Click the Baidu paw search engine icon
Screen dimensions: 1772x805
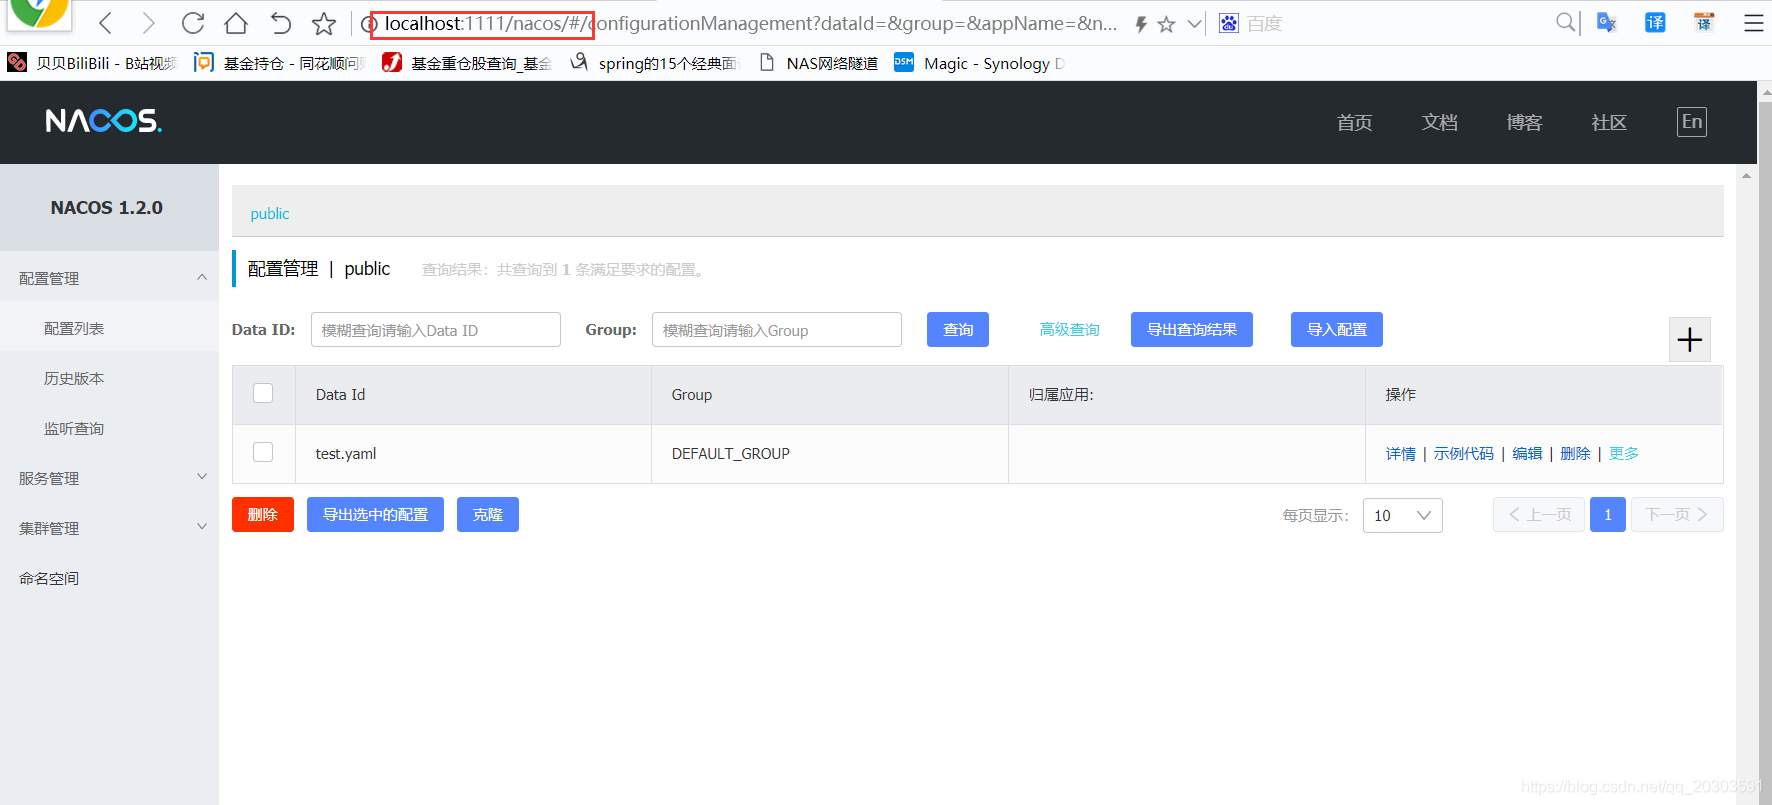[1228, 23]
